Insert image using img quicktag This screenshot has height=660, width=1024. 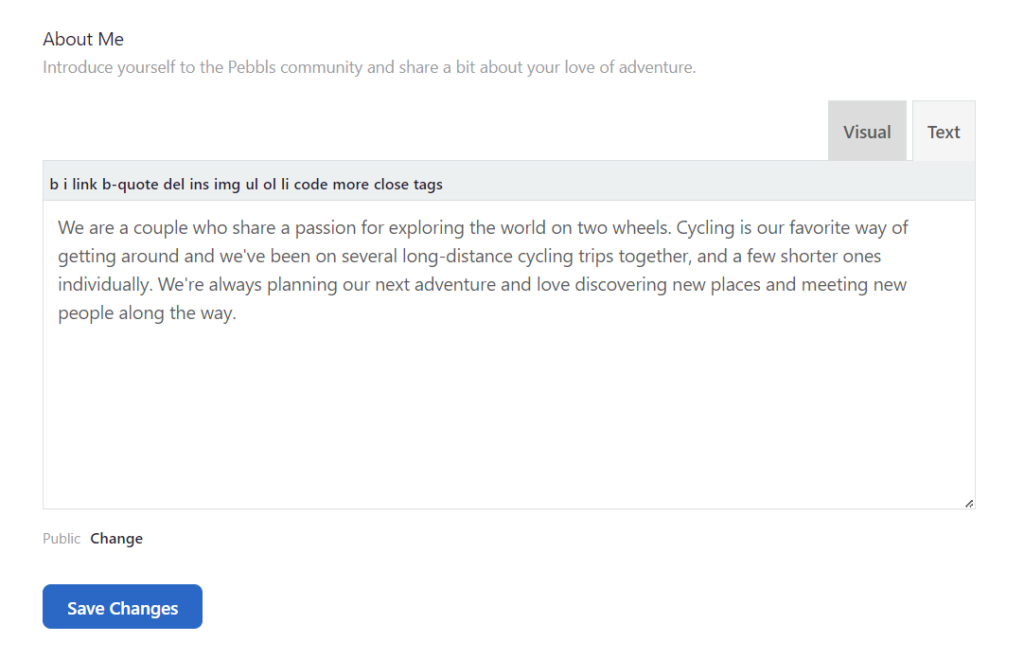(x=227, y=184)
